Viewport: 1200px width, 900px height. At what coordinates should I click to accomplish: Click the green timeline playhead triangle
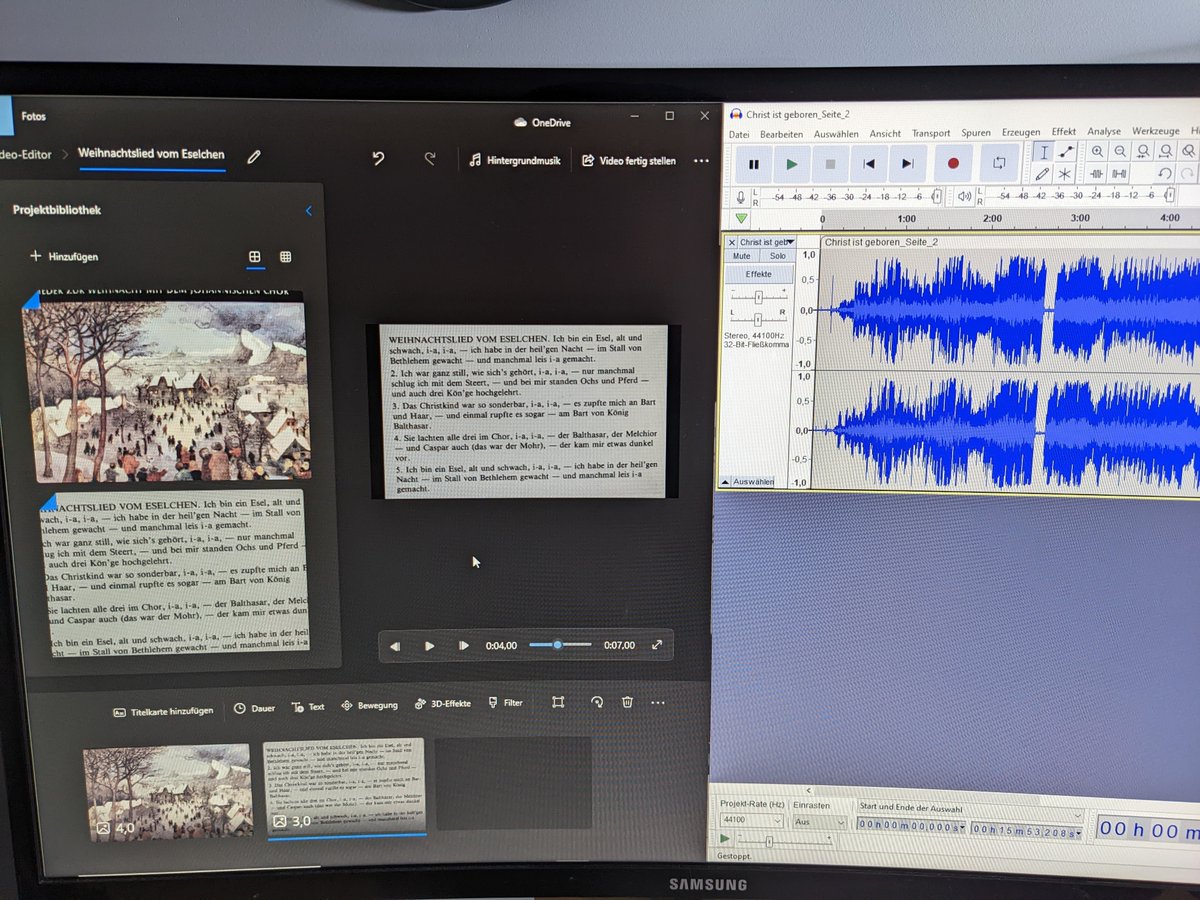(x=741, y=218)
